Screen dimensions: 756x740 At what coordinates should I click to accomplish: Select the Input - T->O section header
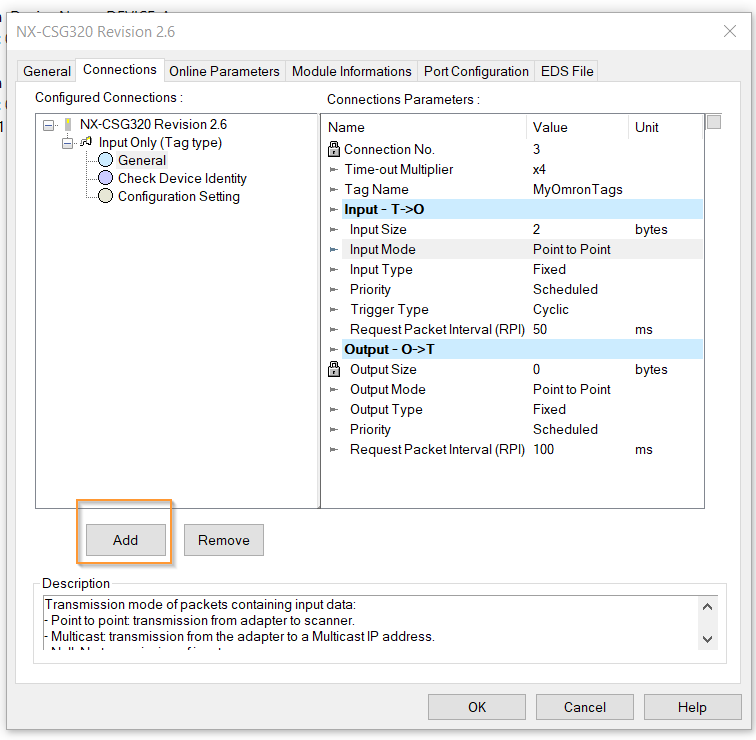pos(522,209)
